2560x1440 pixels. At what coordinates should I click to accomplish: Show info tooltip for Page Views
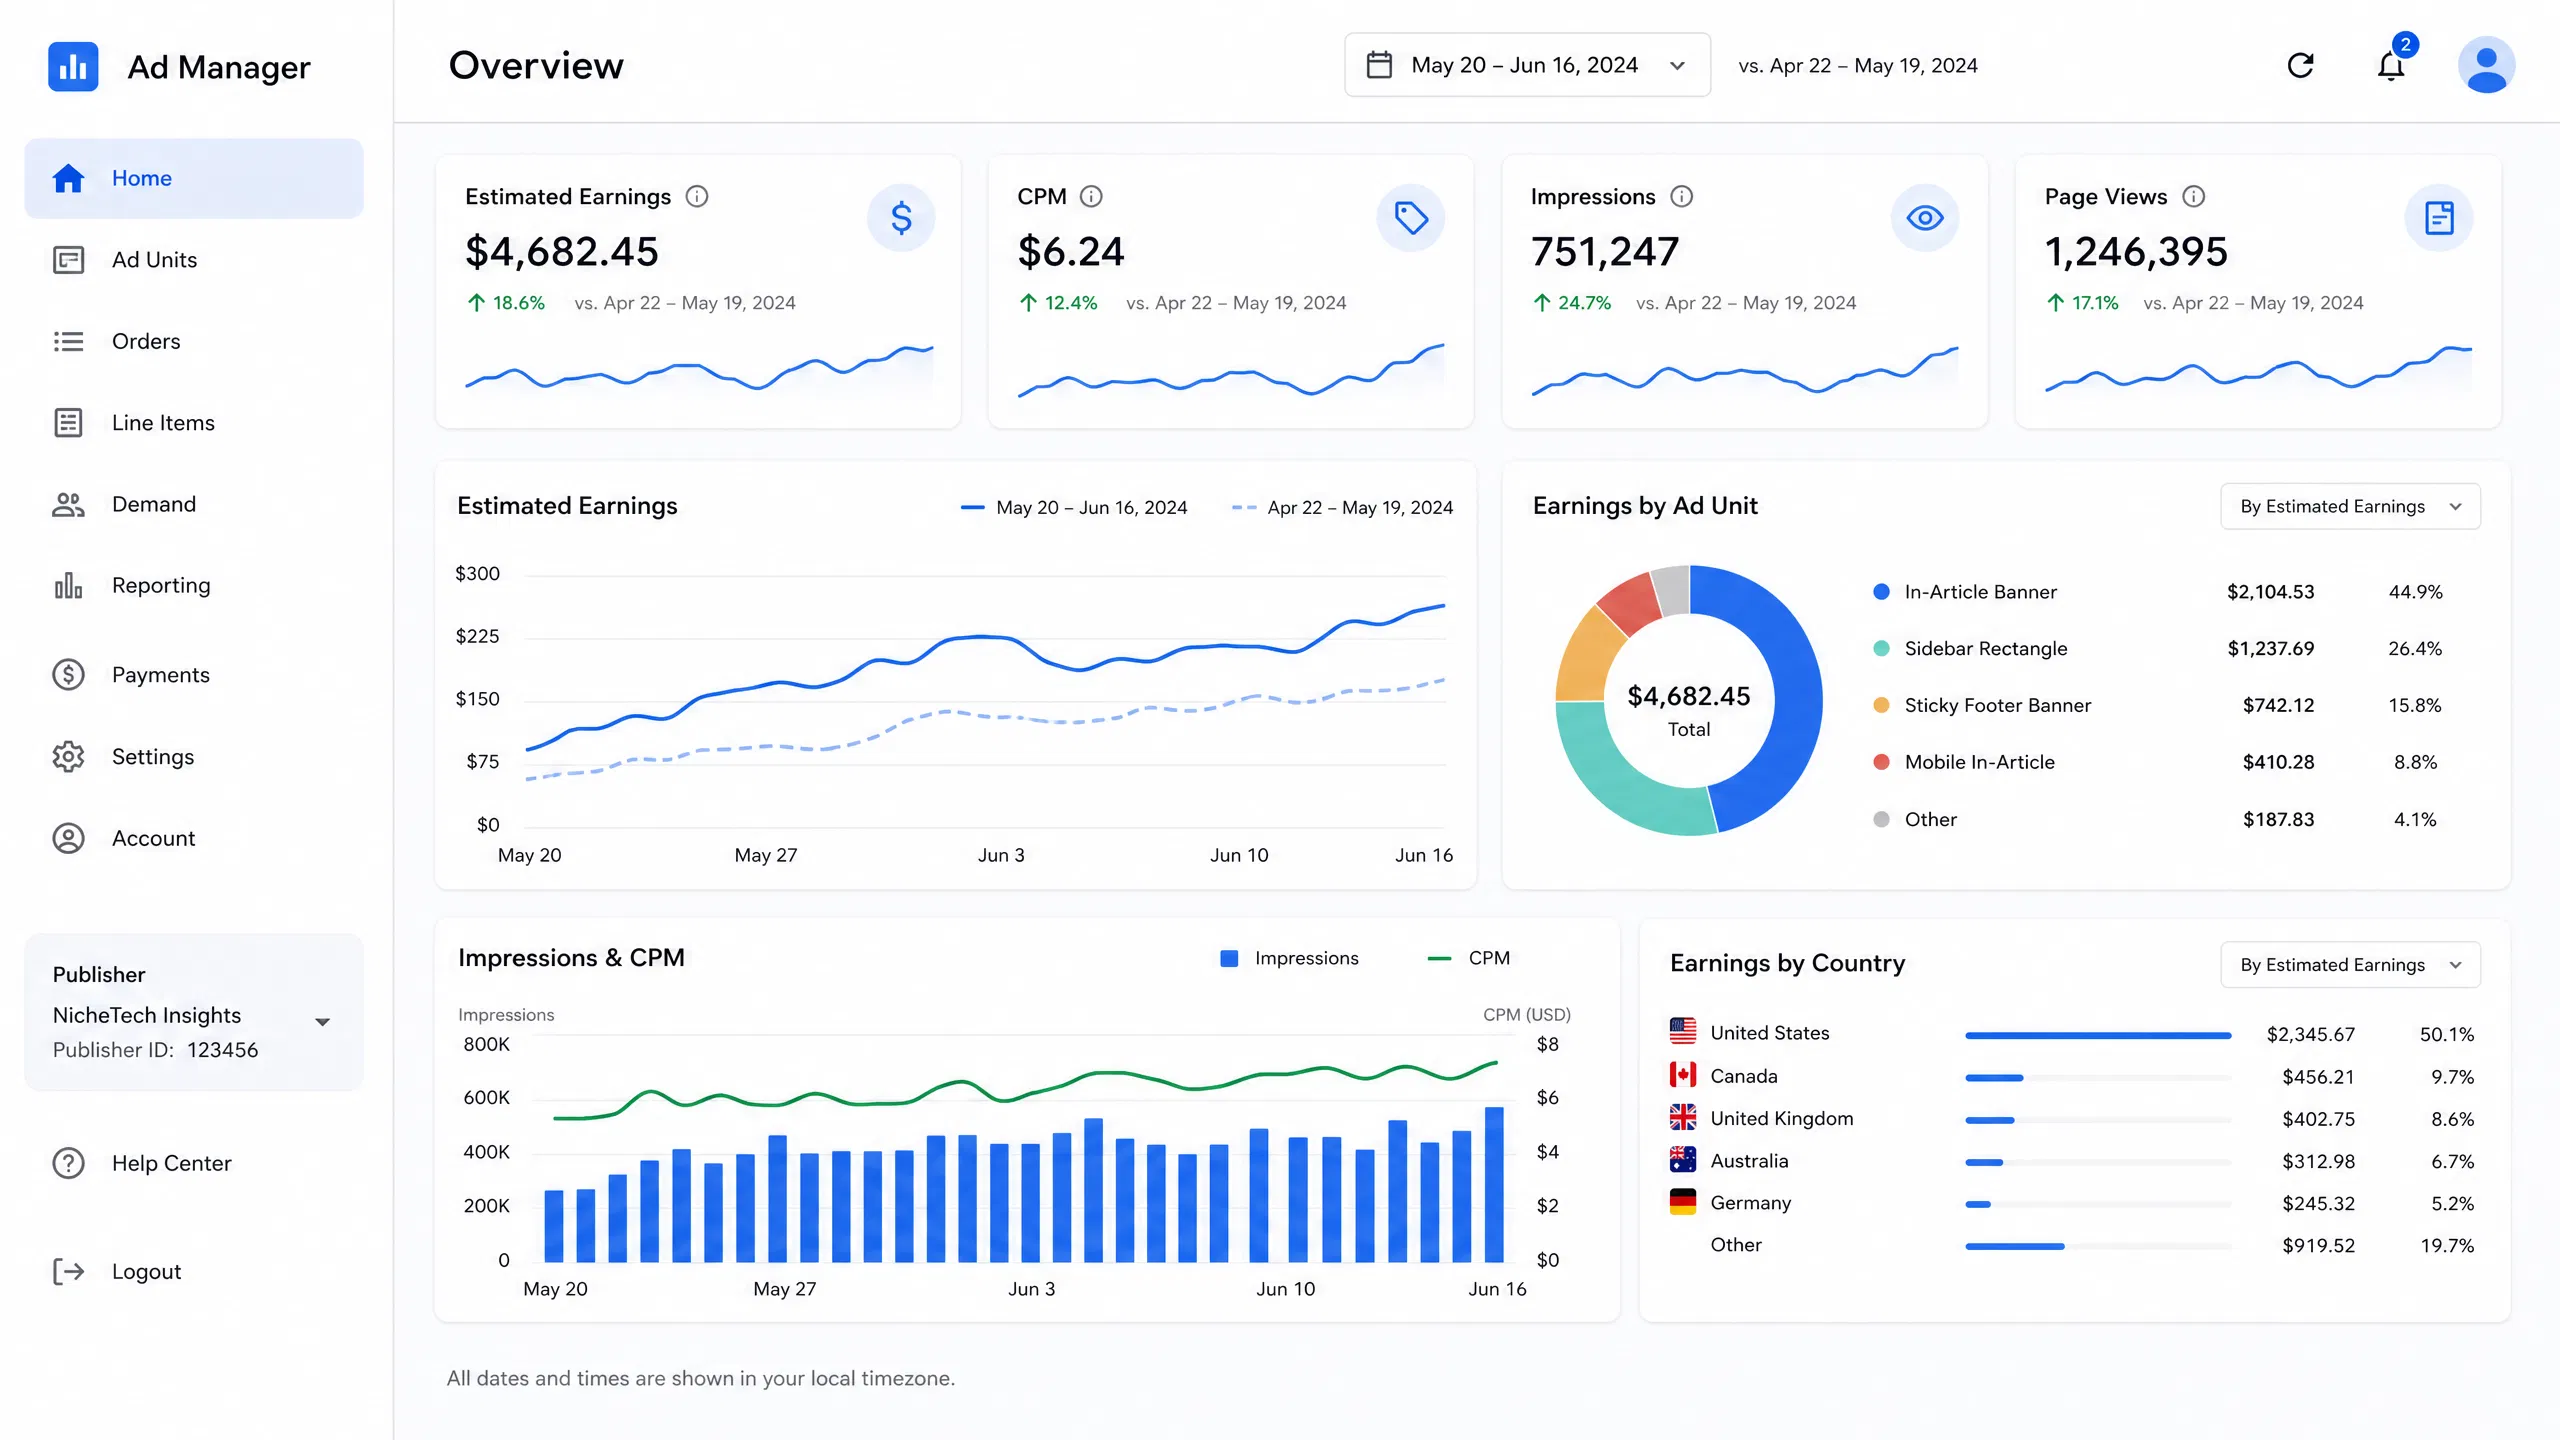click(2193, 197)
